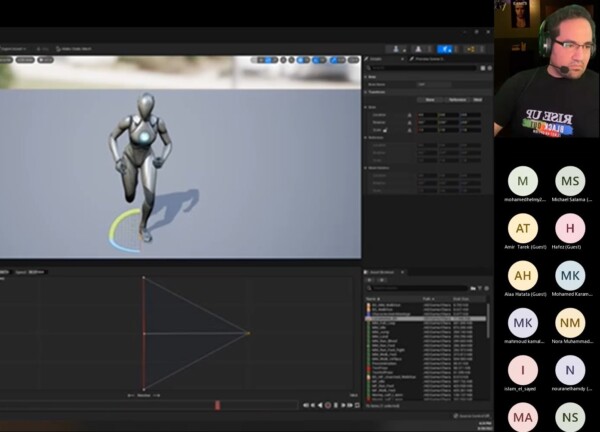Collapse the Transforms section in Details
600x432 pixels.
[367, 91]
